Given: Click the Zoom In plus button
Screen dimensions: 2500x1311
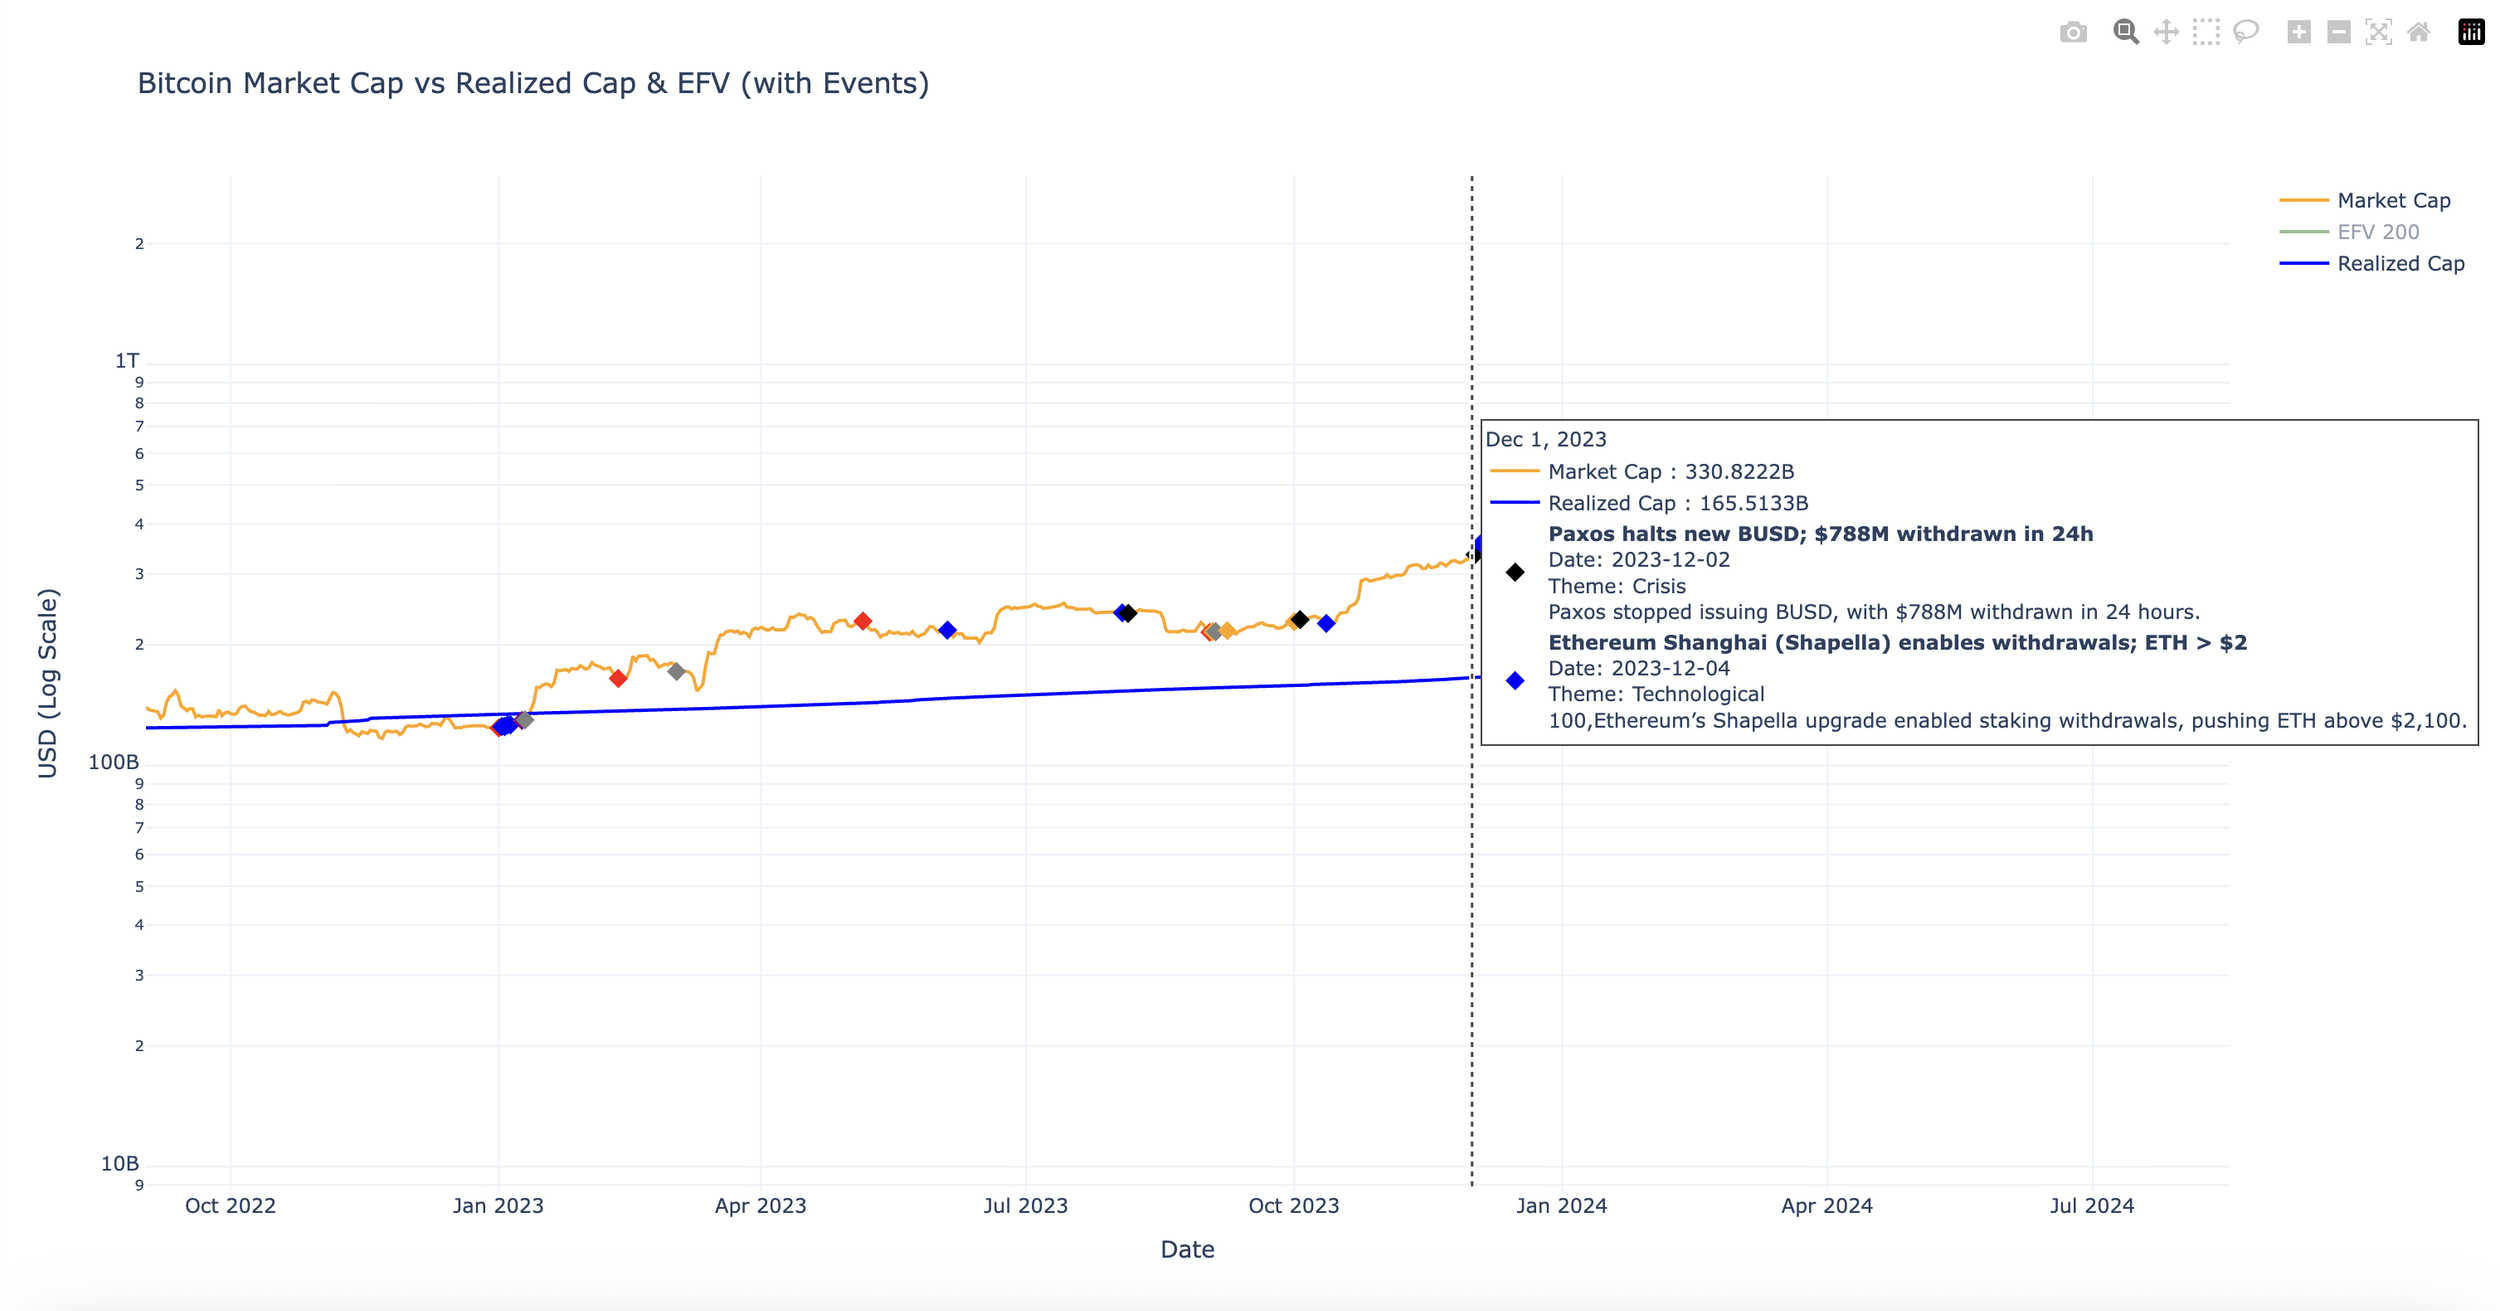Looking at the screenshot, I should click(x=2298, y=32).
